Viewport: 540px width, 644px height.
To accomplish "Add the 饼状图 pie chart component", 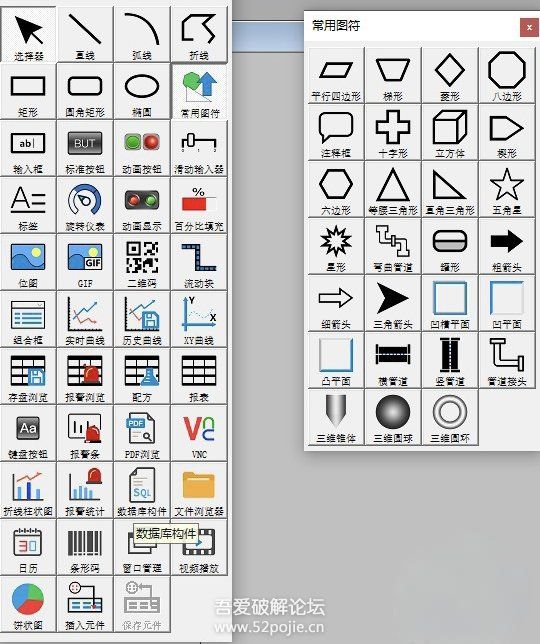I will click(x=28, y=605).
